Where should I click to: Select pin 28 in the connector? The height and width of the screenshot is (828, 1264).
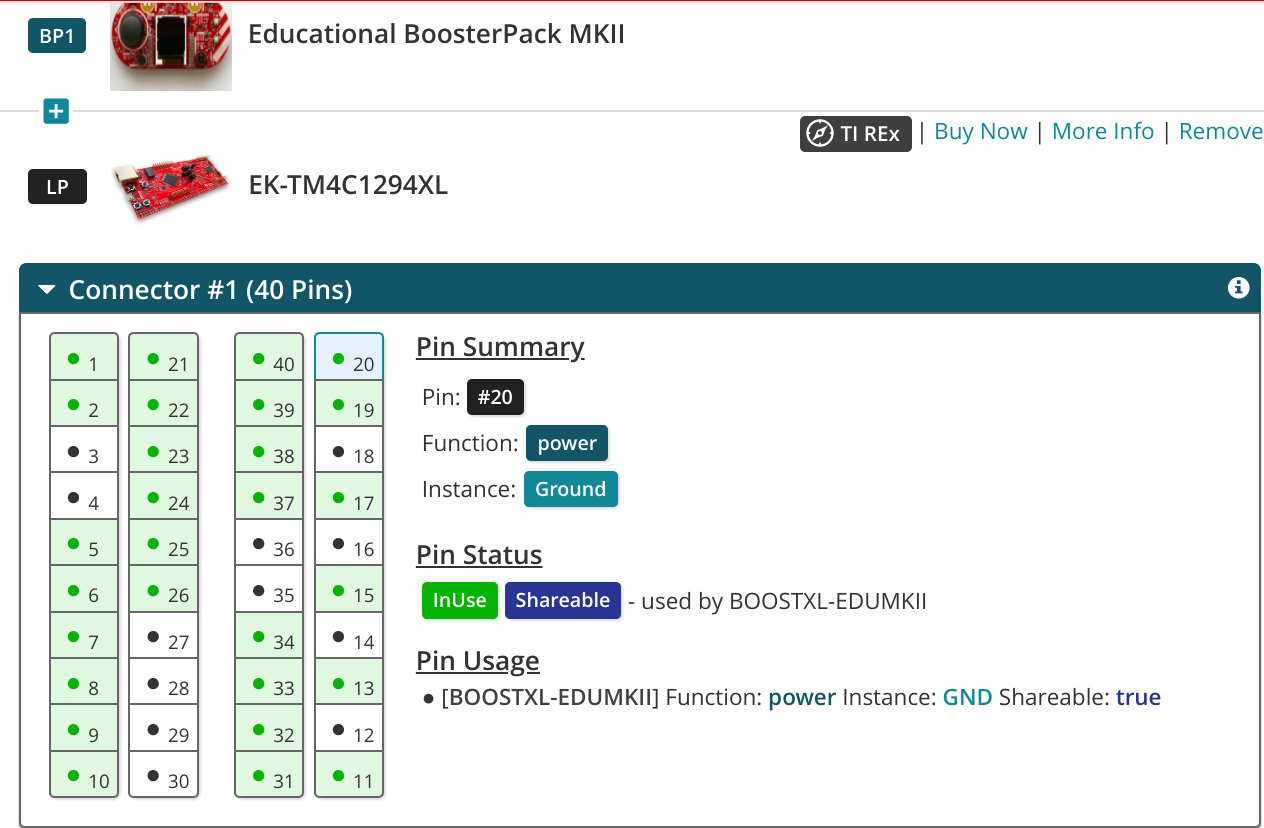(164, 682)
